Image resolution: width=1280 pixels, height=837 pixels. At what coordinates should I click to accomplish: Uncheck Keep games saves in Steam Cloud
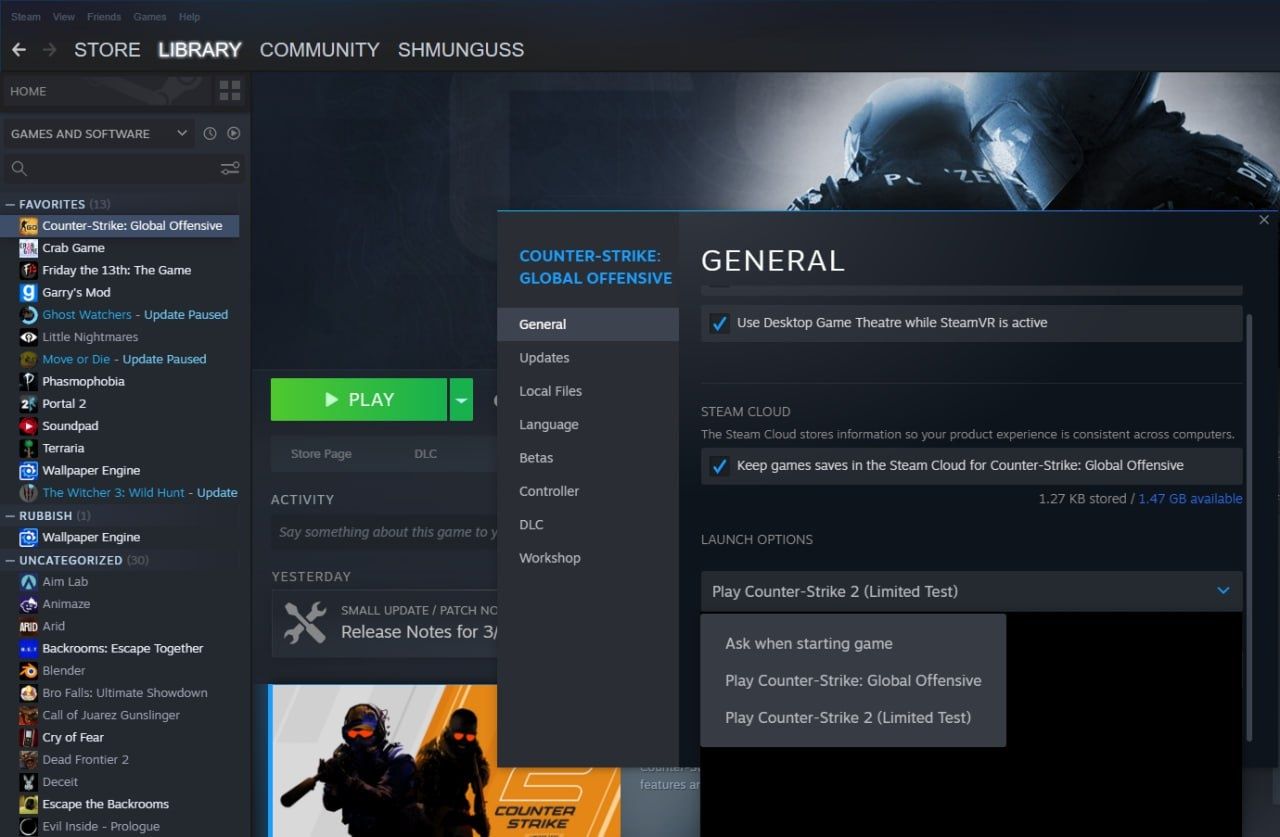tap(718, 466)
